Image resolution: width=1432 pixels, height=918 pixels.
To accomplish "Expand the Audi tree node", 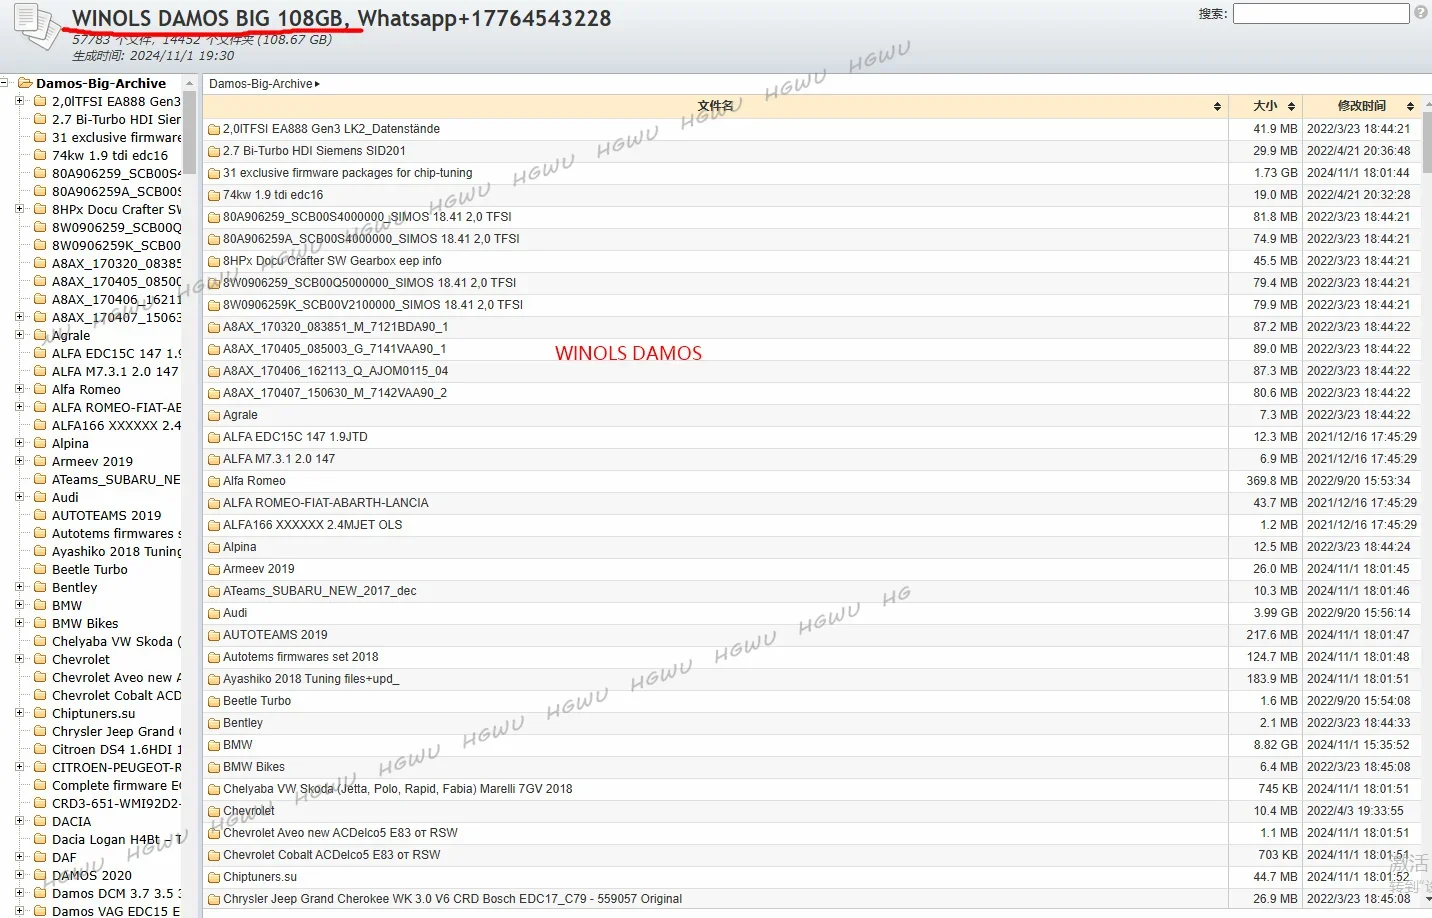I will 19,496.
